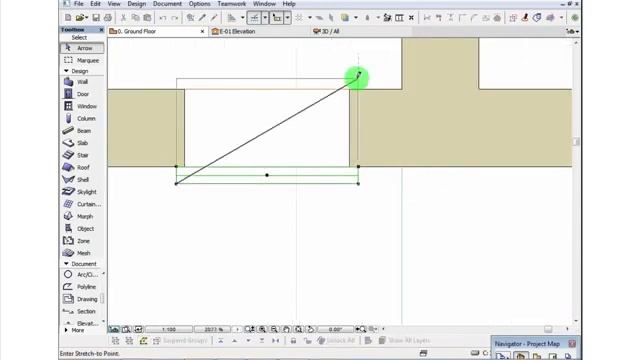Open dropdown arrow beside snap guides toggle
This screenshot has height=360, width=640.
point(287,18)
